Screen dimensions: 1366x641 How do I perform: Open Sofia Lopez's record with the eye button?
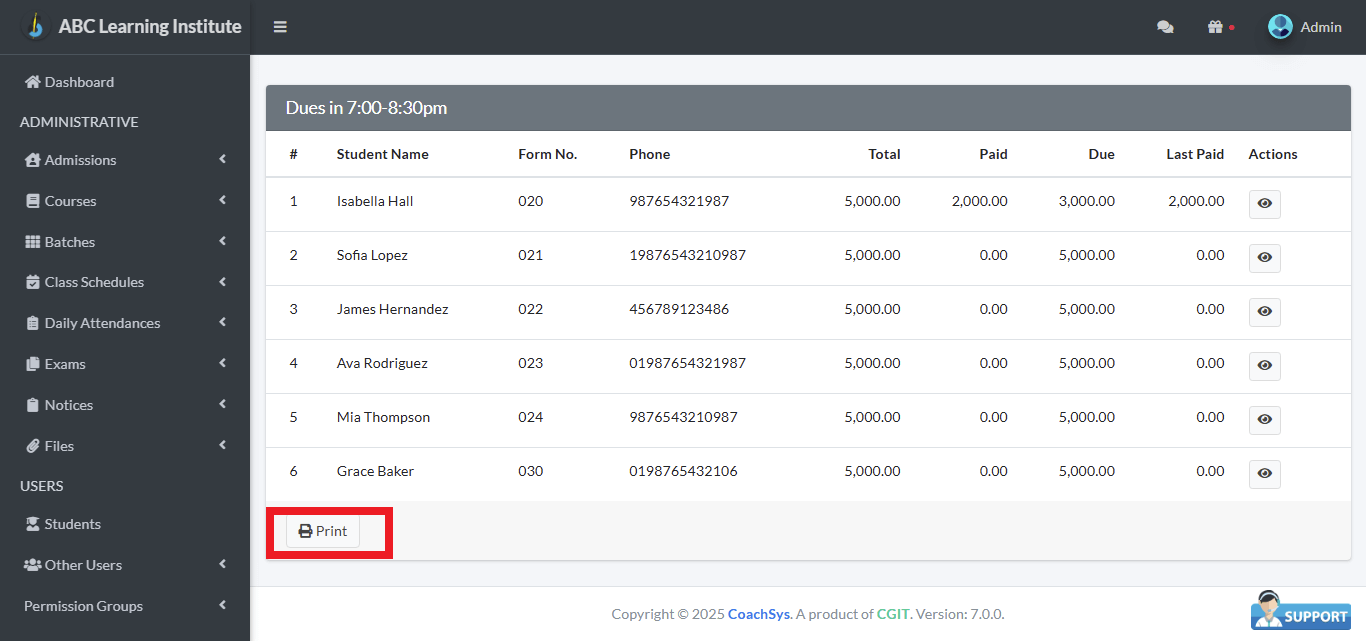(1264, 258)
